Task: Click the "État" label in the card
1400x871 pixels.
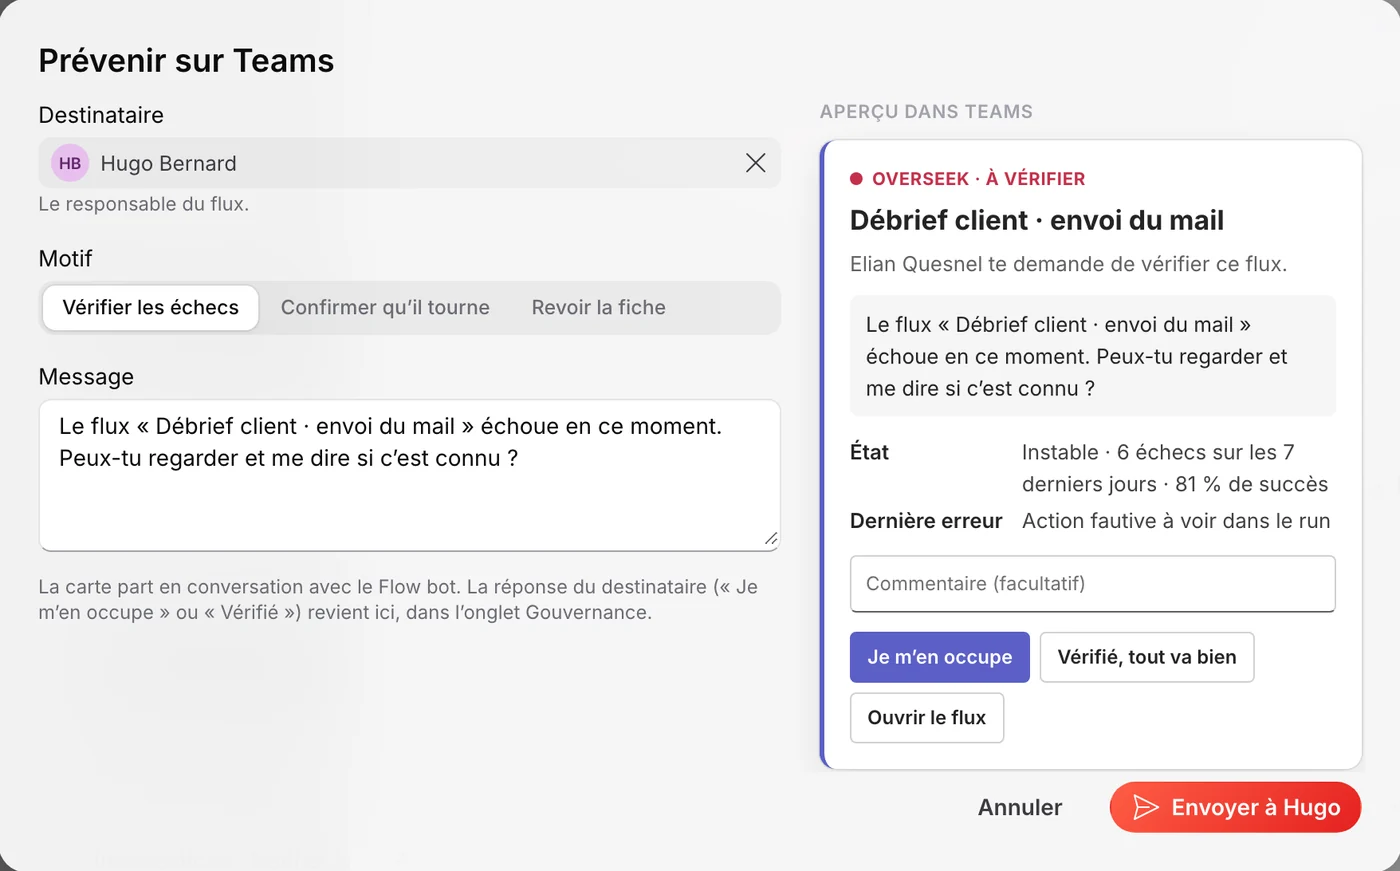Action: [869, 452]
